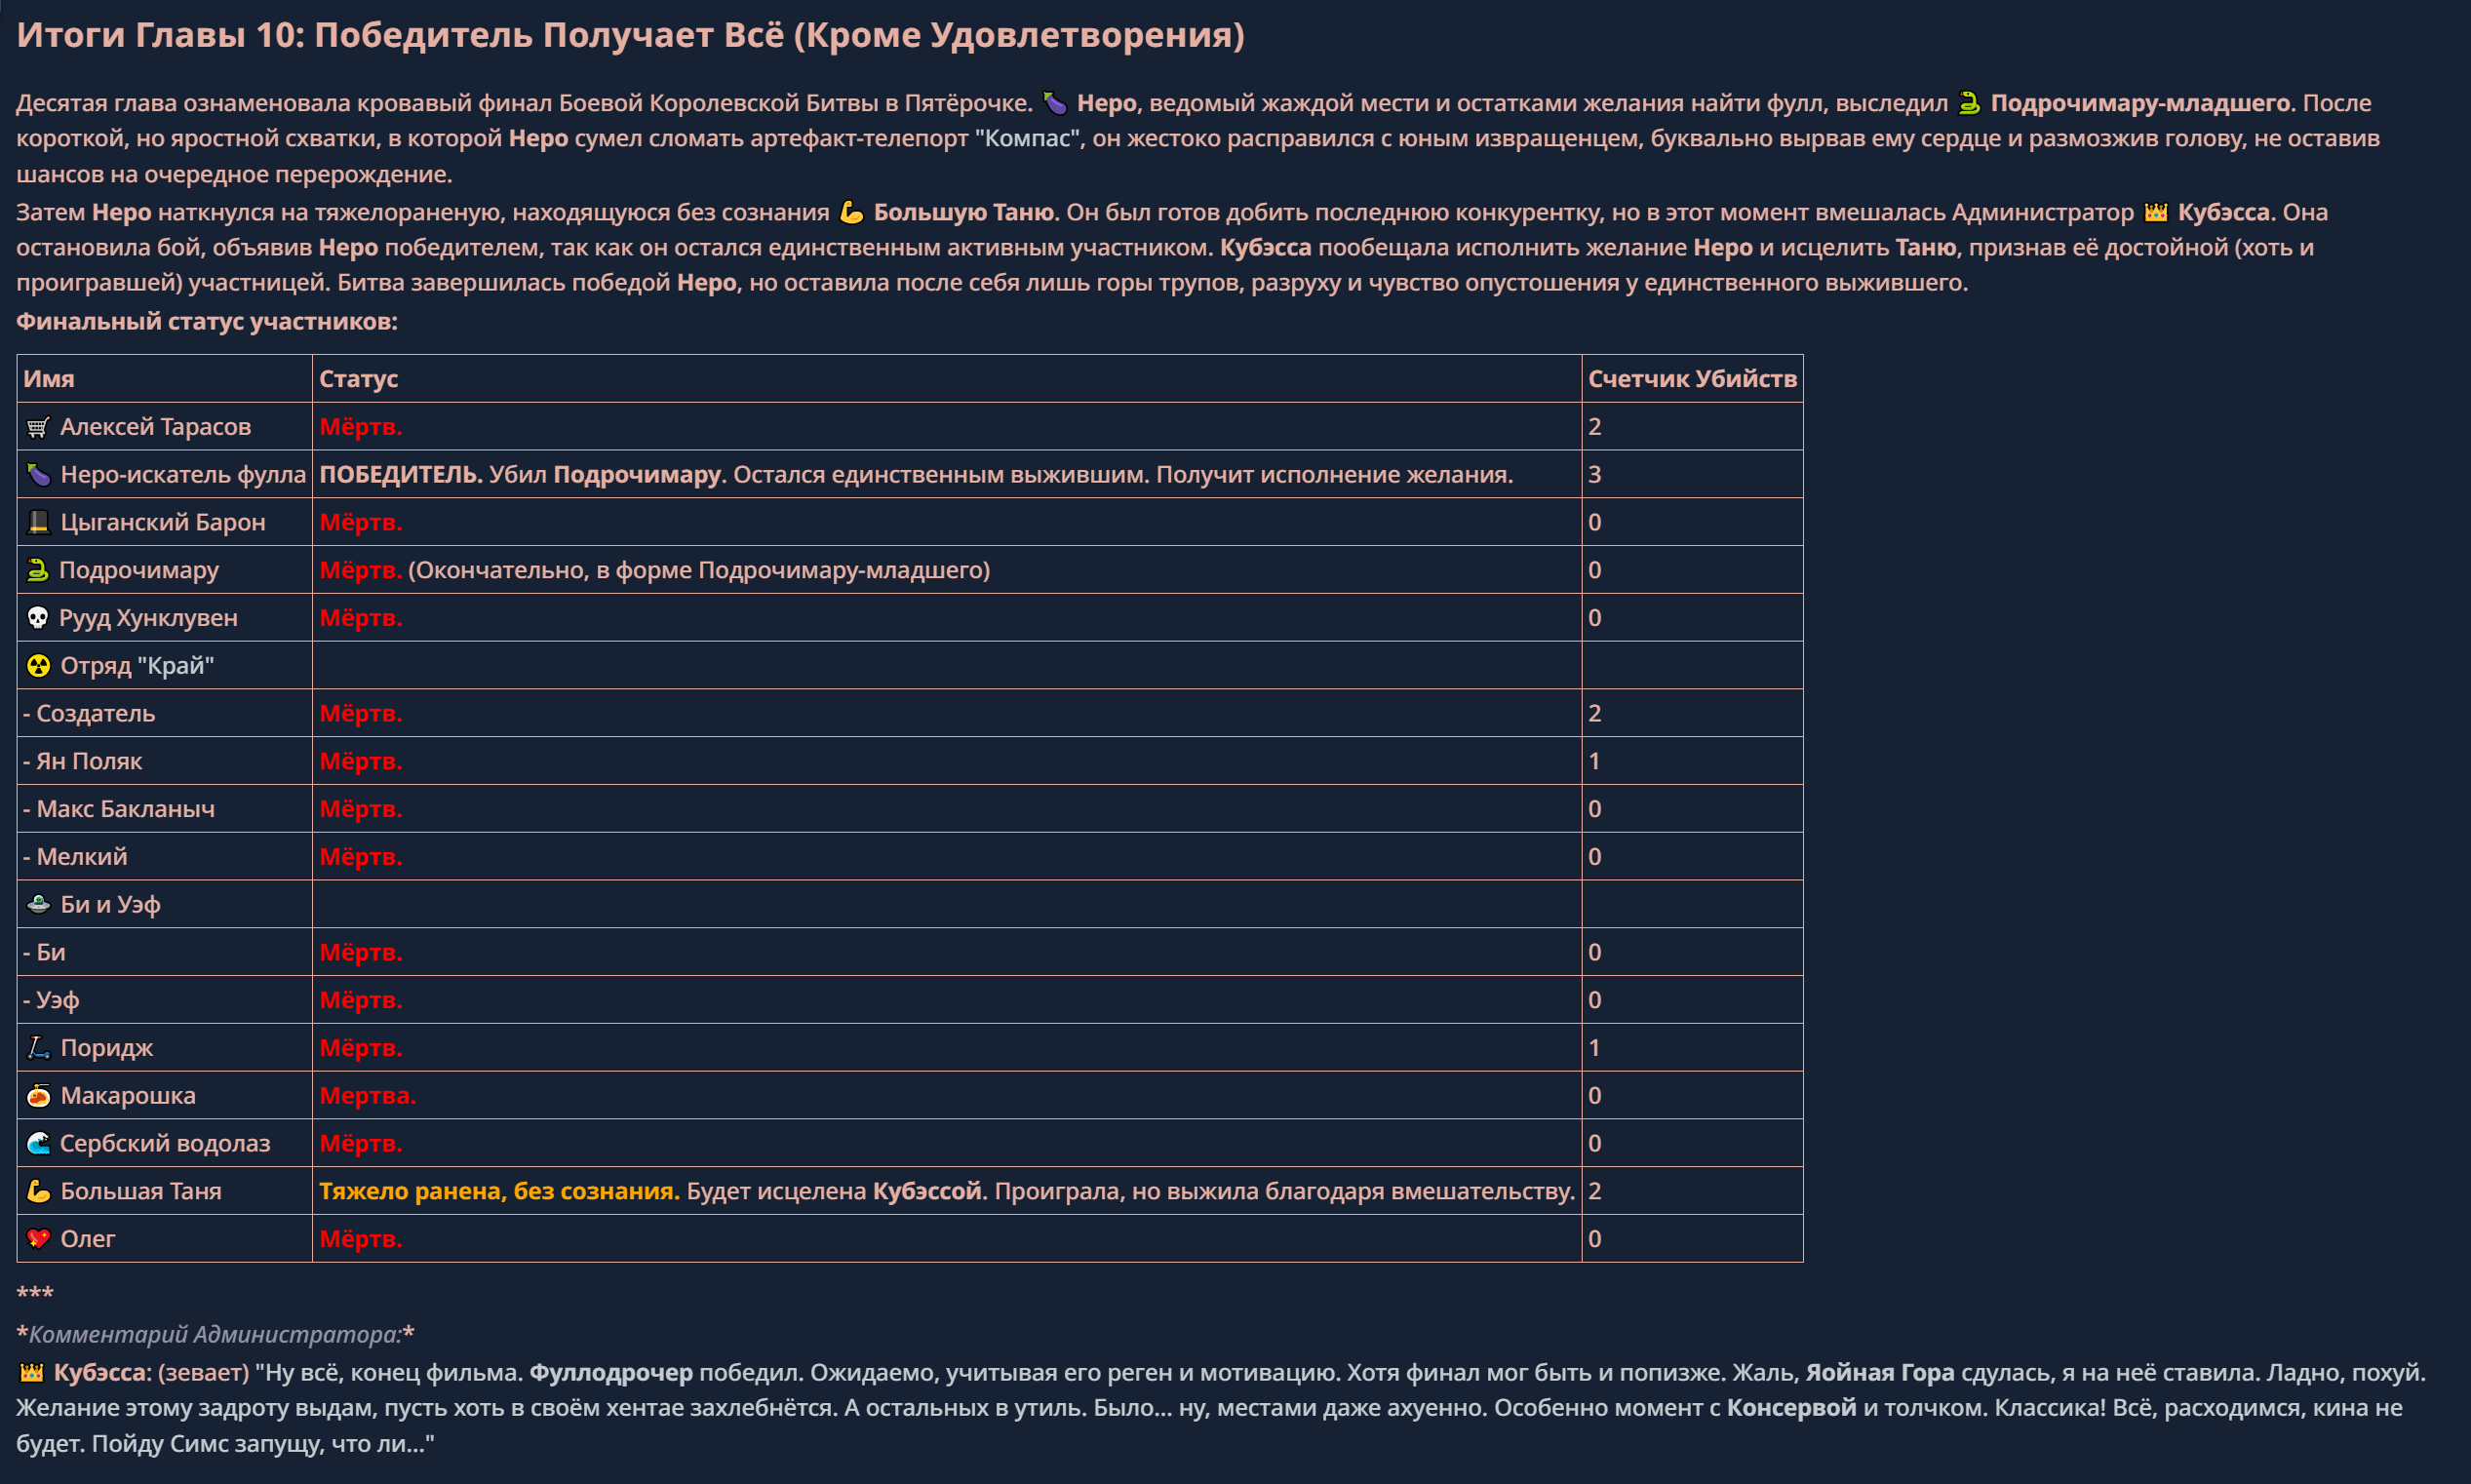Click the Би и Уэф group name
This screenshot has height=1484, width=2471.
point(110,905)
